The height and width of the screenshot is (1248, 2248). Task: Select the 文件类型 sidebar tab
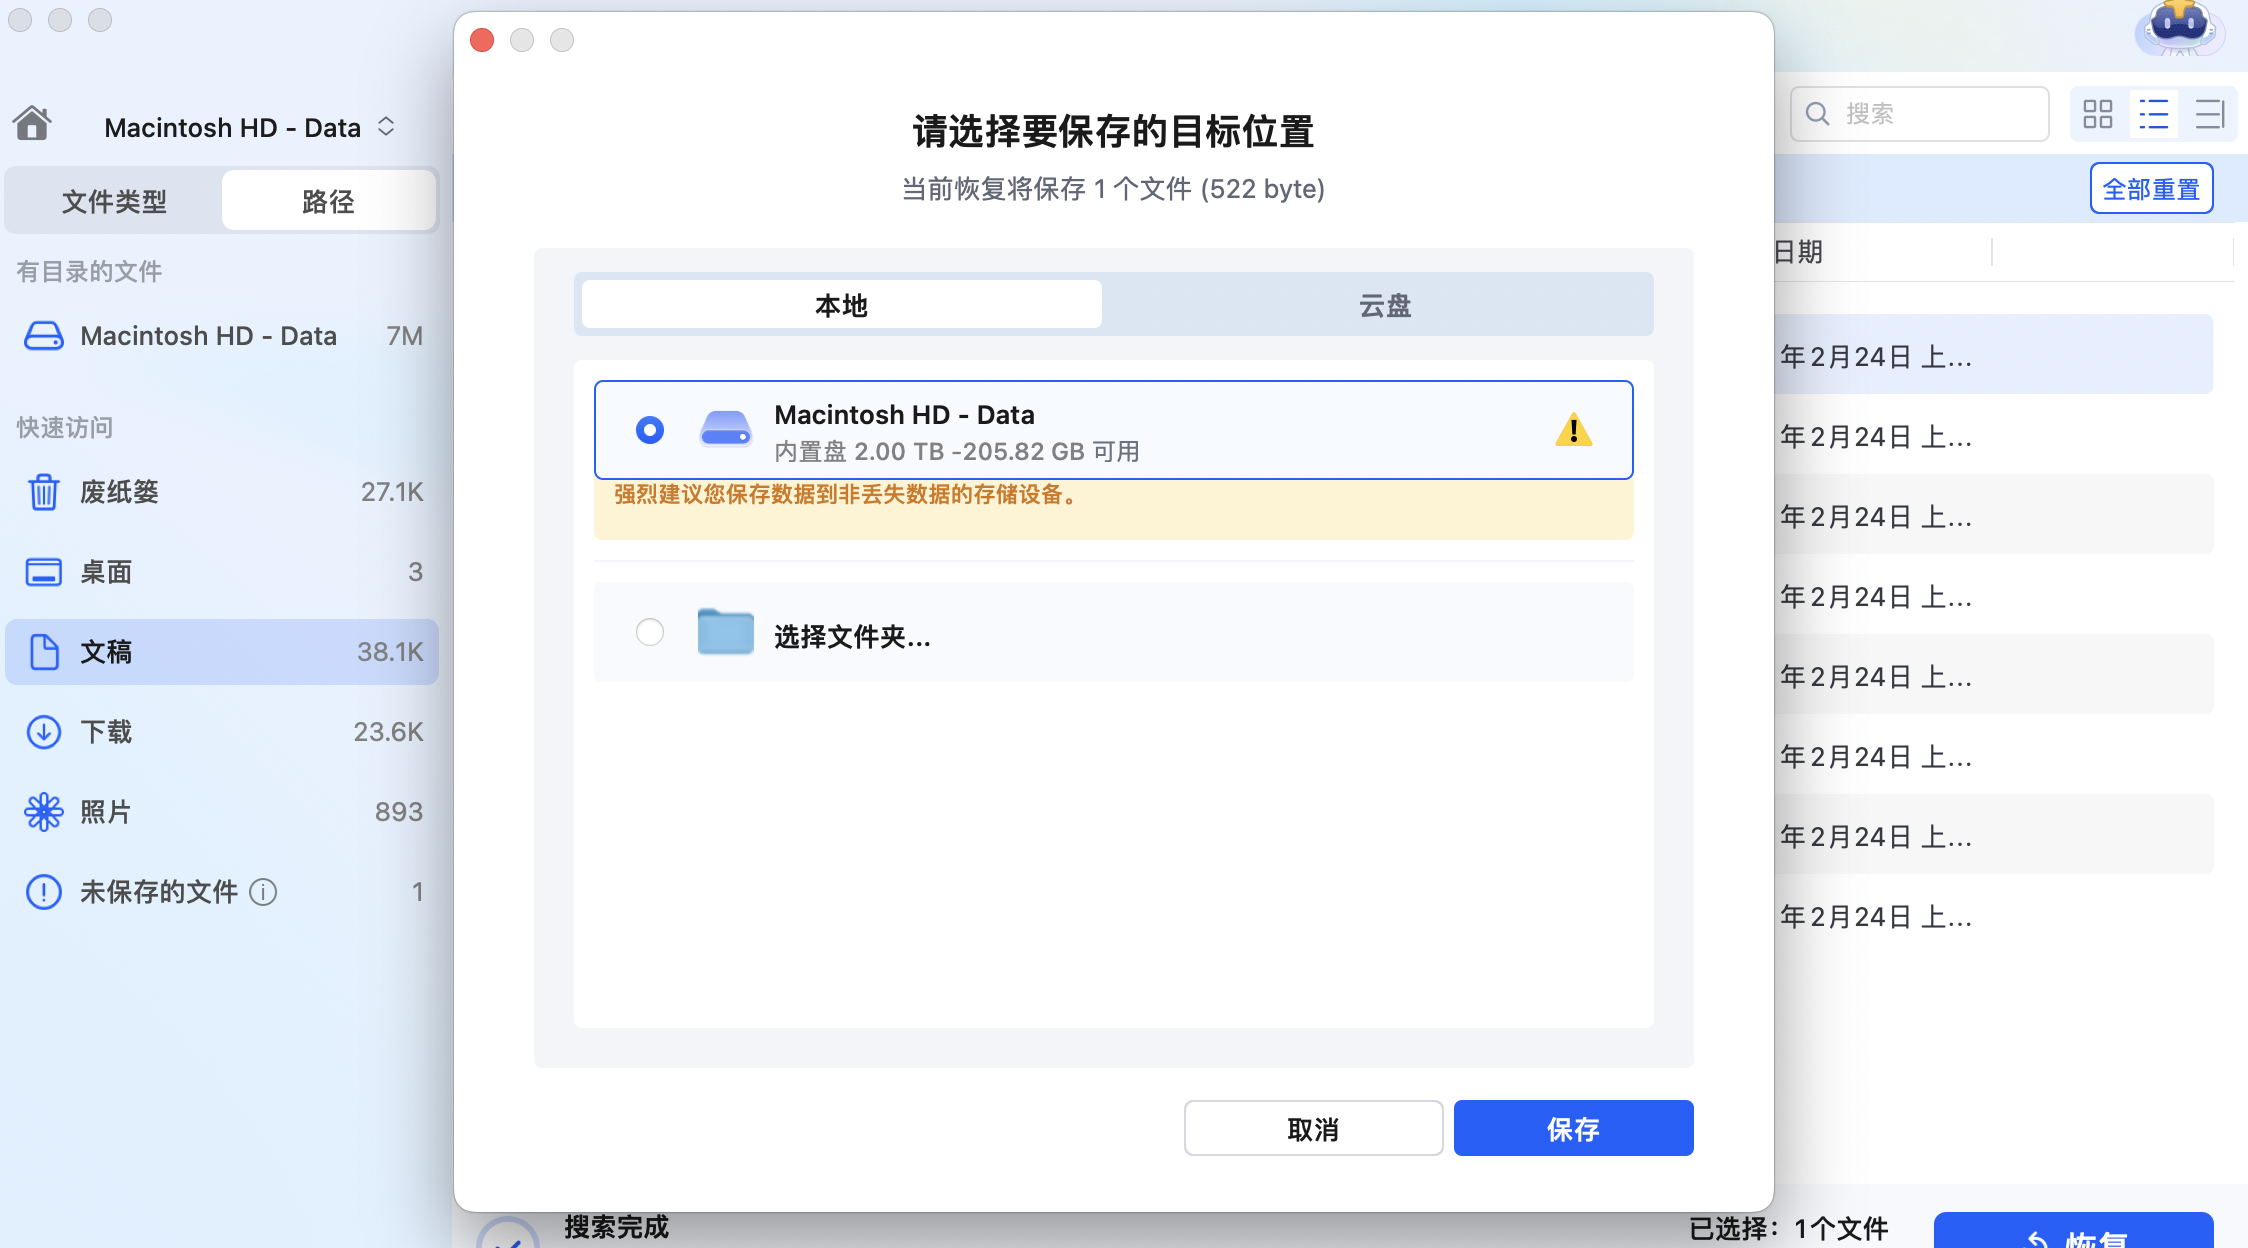(x=114, y=201)
